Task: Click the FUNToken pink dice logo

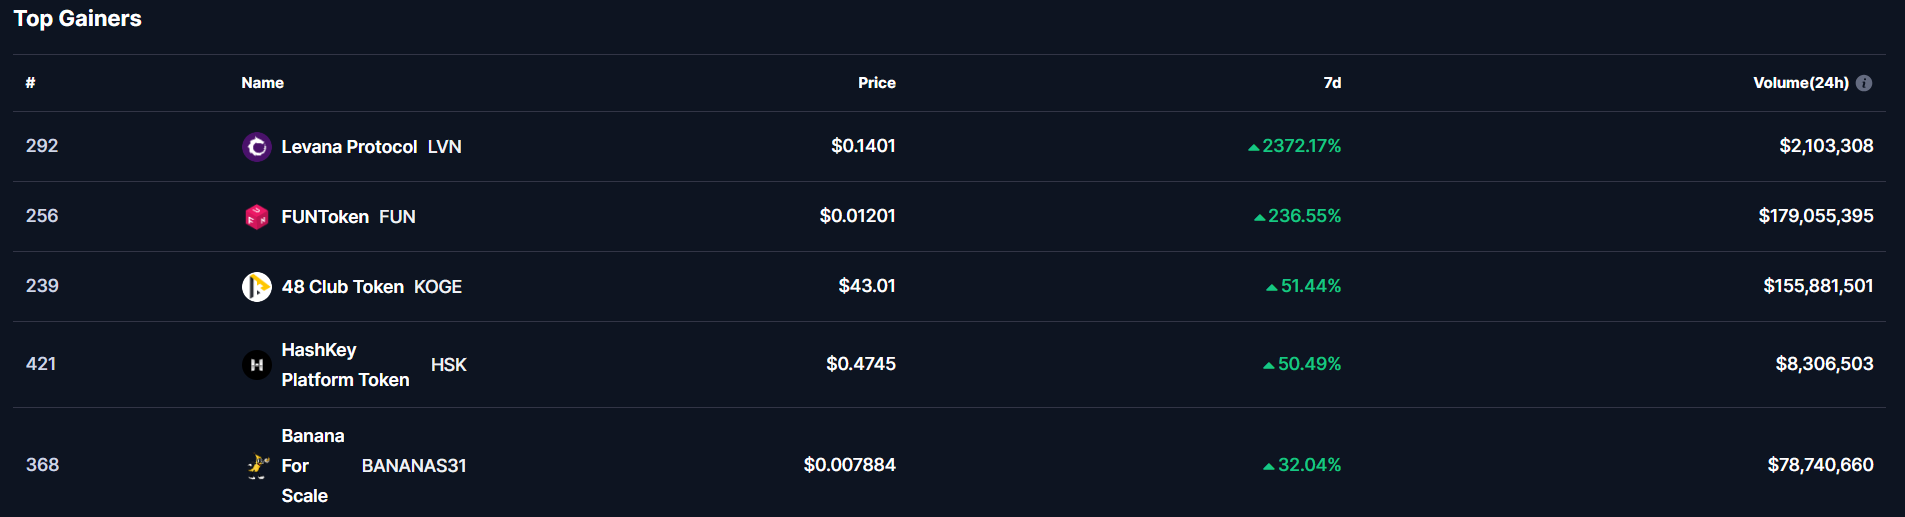Action: tap(257, 217)
